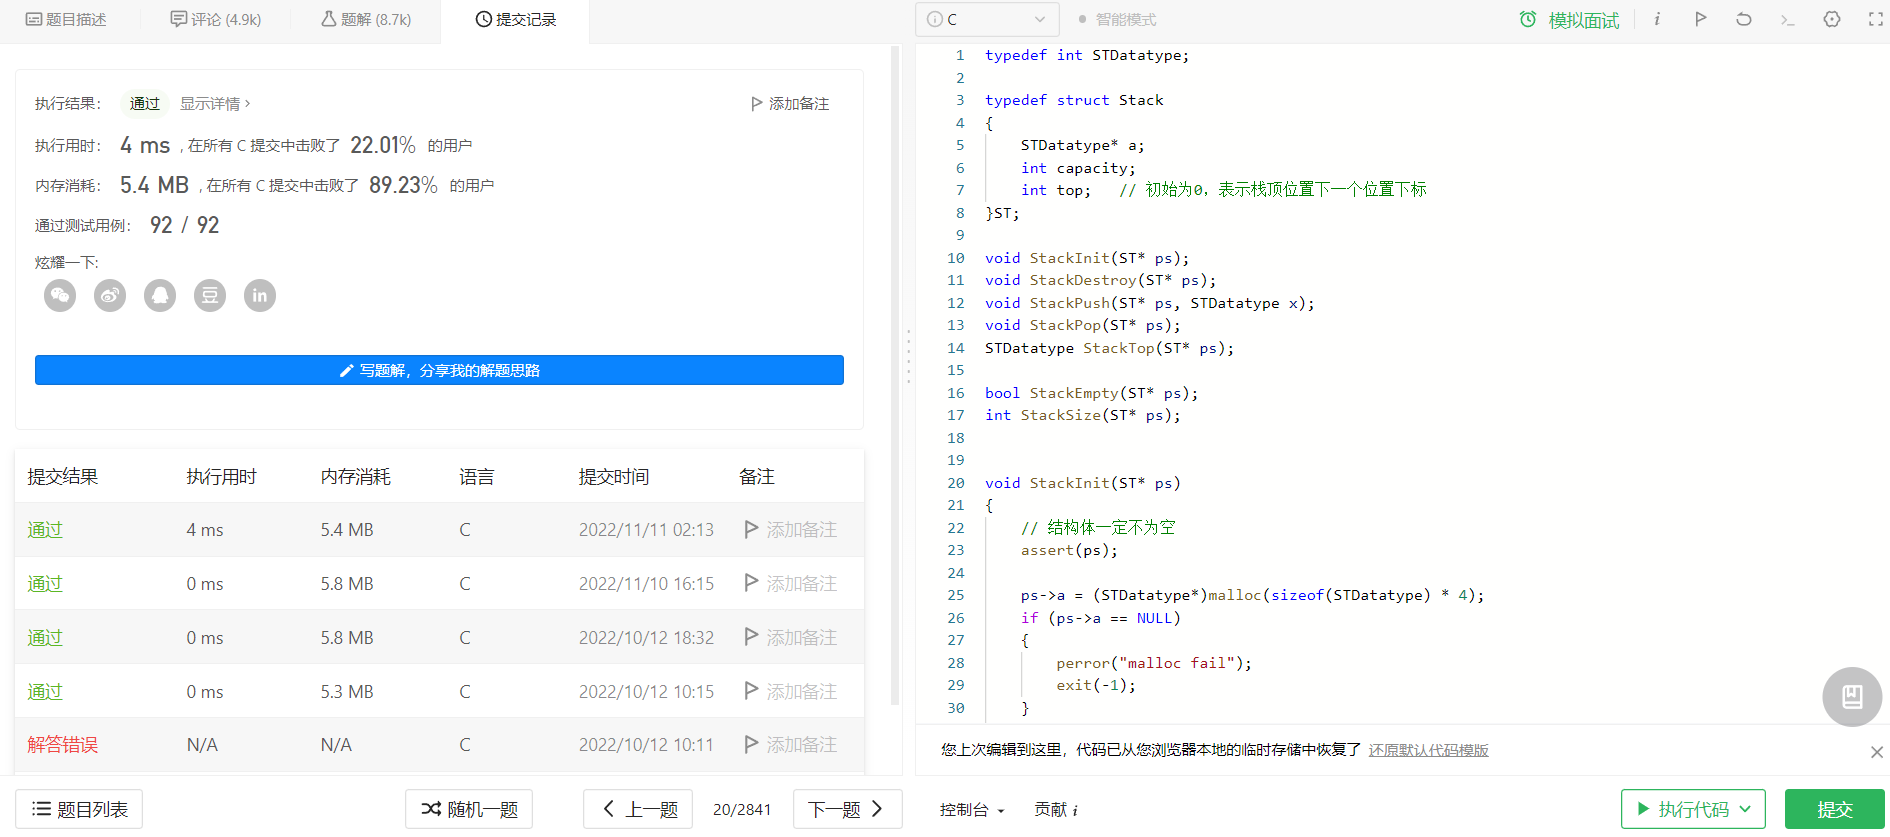Share result via Weibo icon
This screenshot has height=837, width=1890.
point(110,295)
